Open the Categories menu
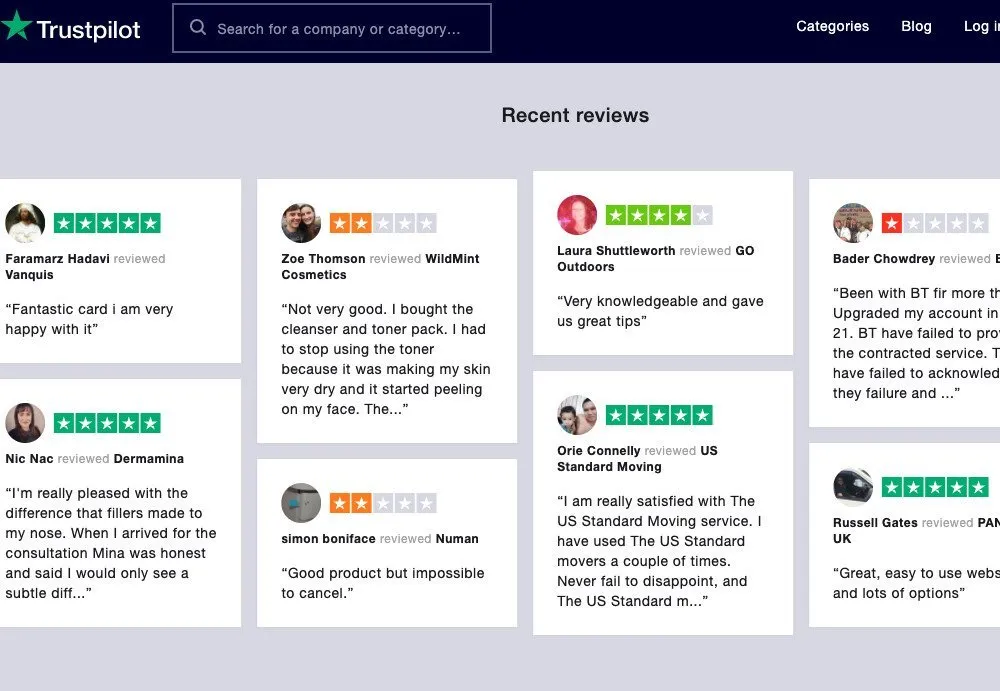 point(832,26)
